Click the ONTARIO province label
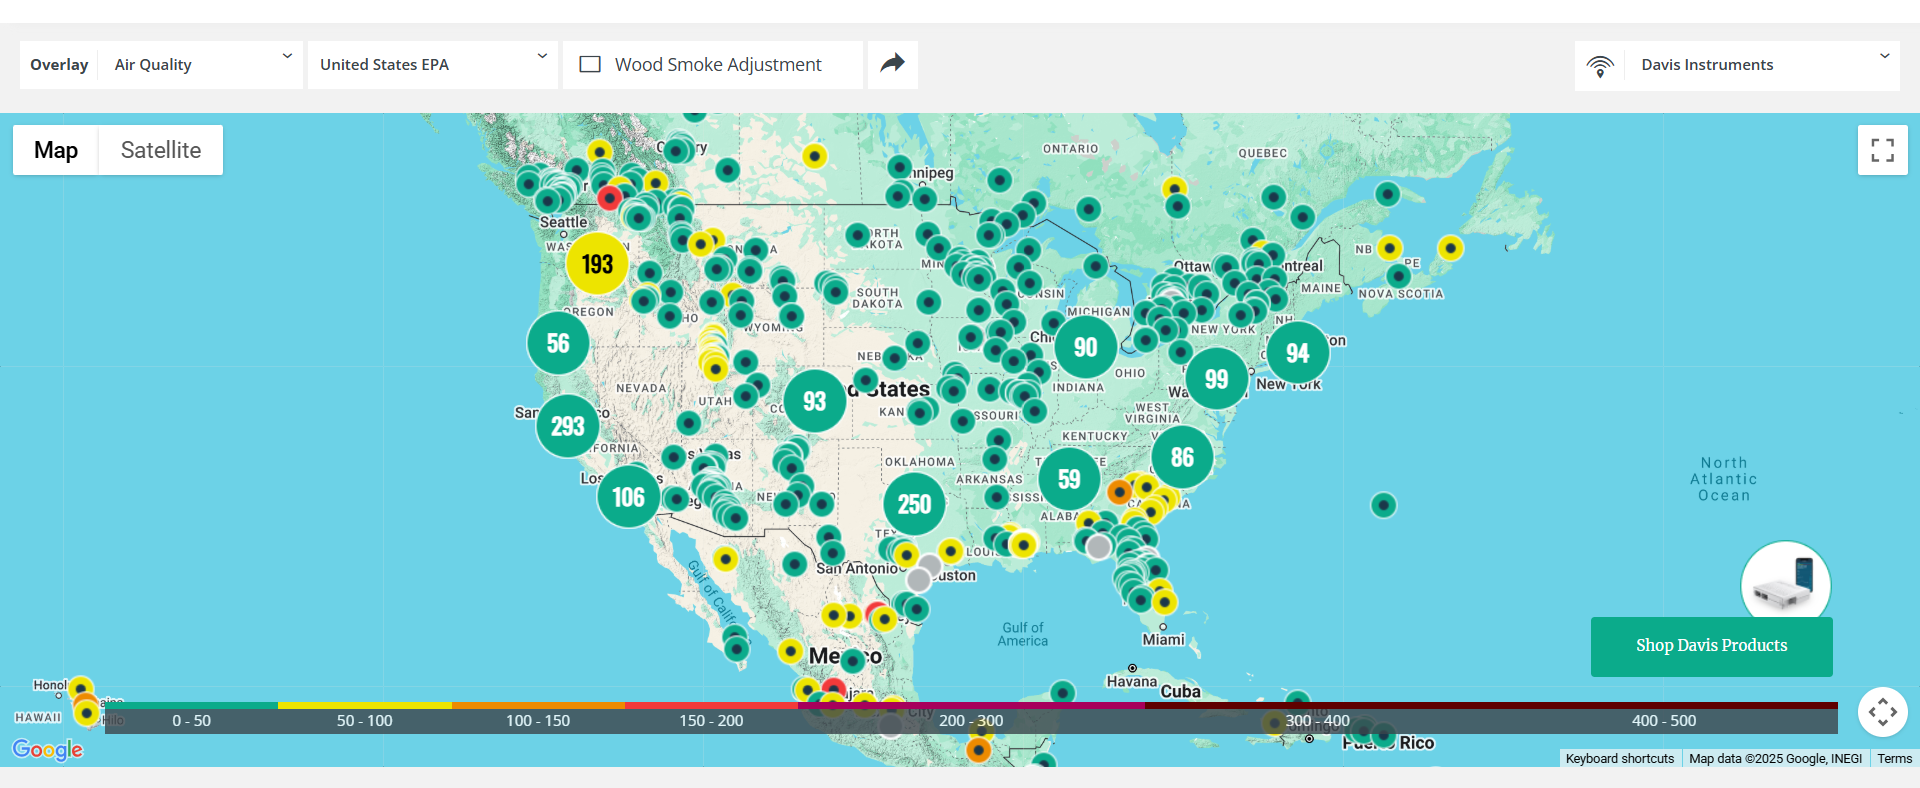The height and width of the screenshot is (788, 1920). tap(1071, 149)
